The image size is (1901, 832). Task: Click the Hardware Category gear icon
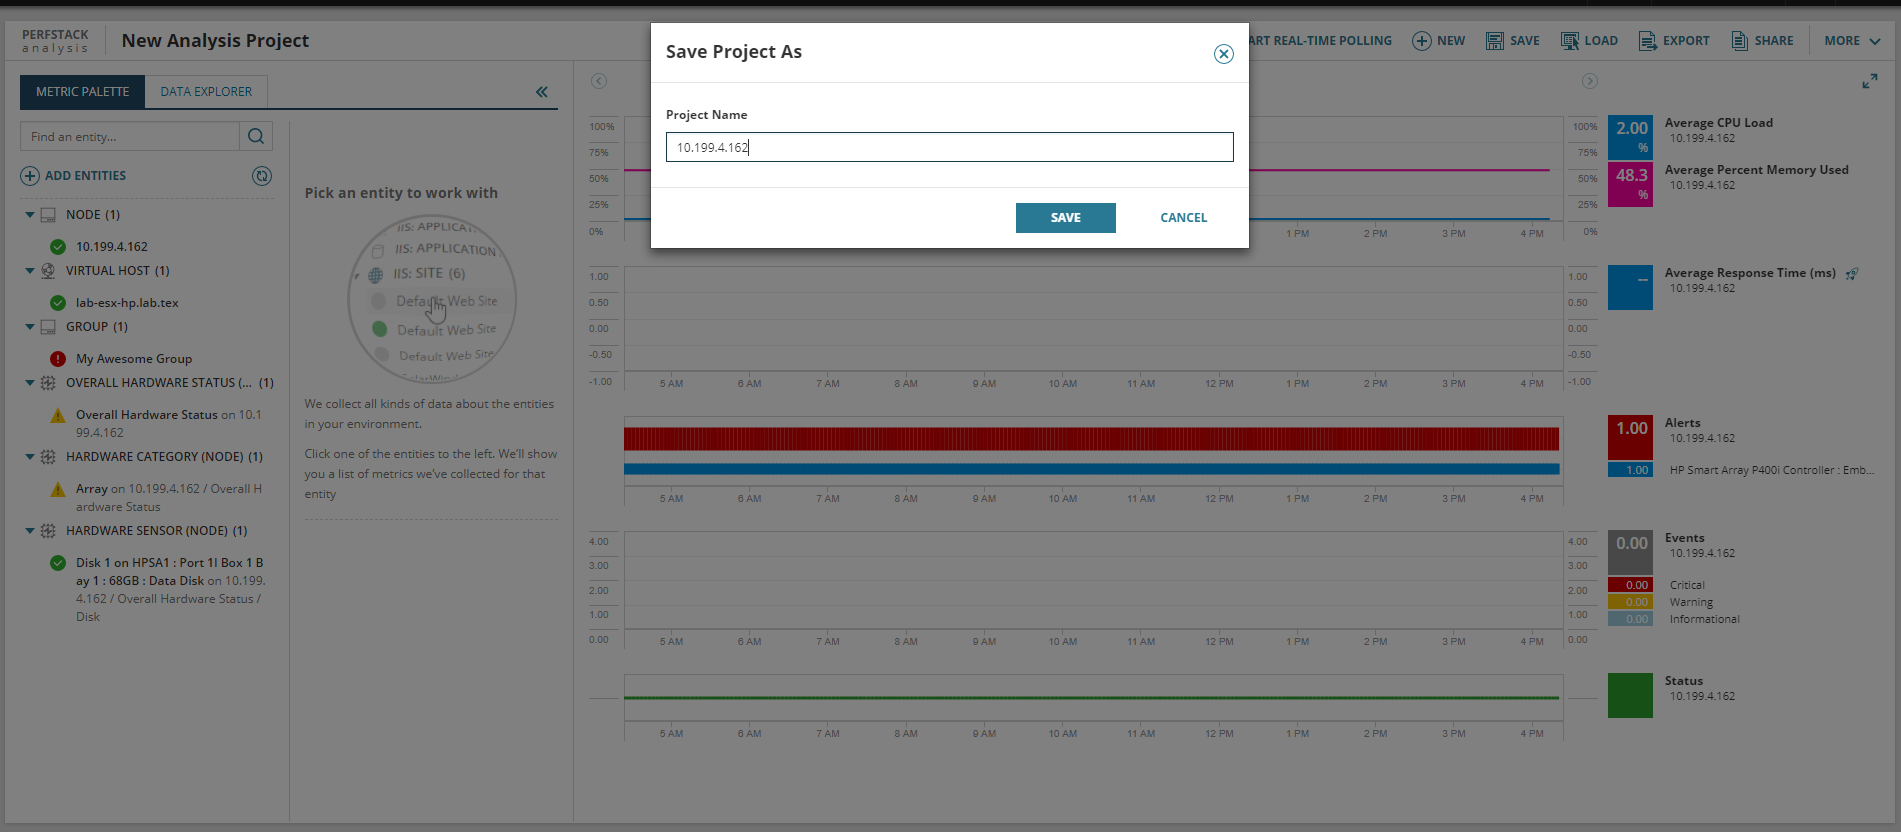48,457
